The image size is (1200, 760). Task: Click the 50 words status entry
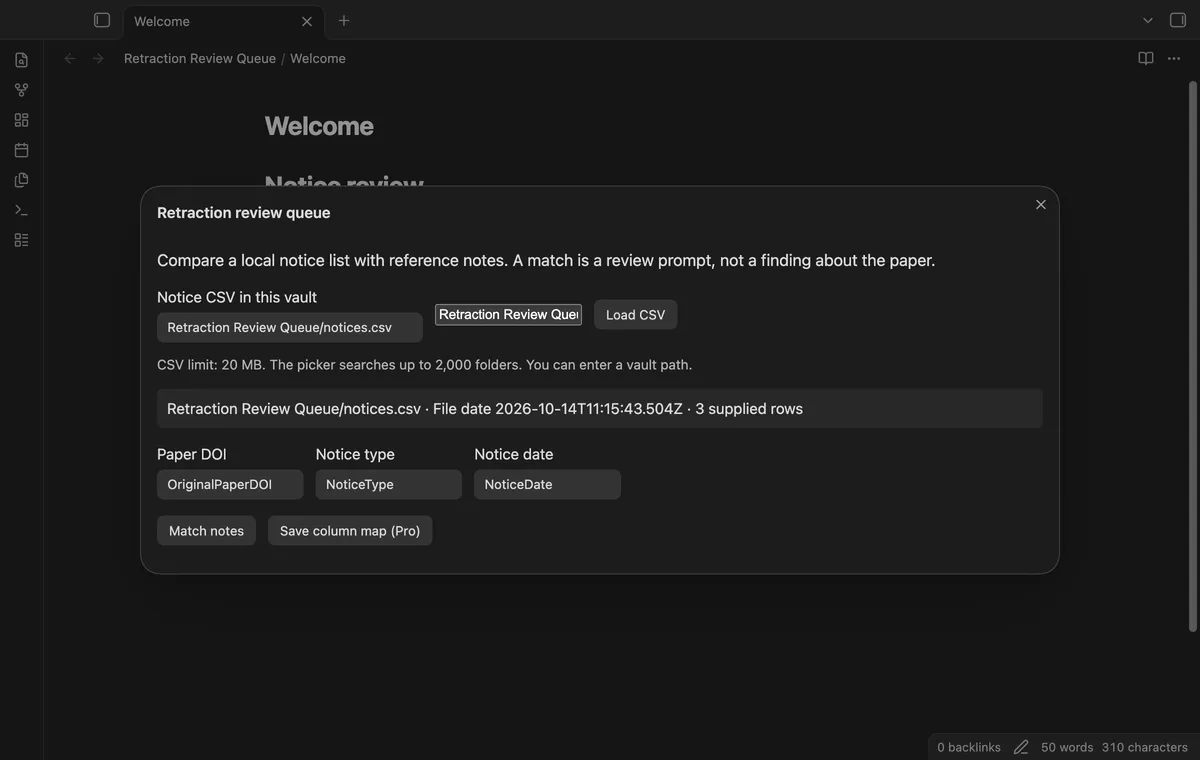(1067, 747)
